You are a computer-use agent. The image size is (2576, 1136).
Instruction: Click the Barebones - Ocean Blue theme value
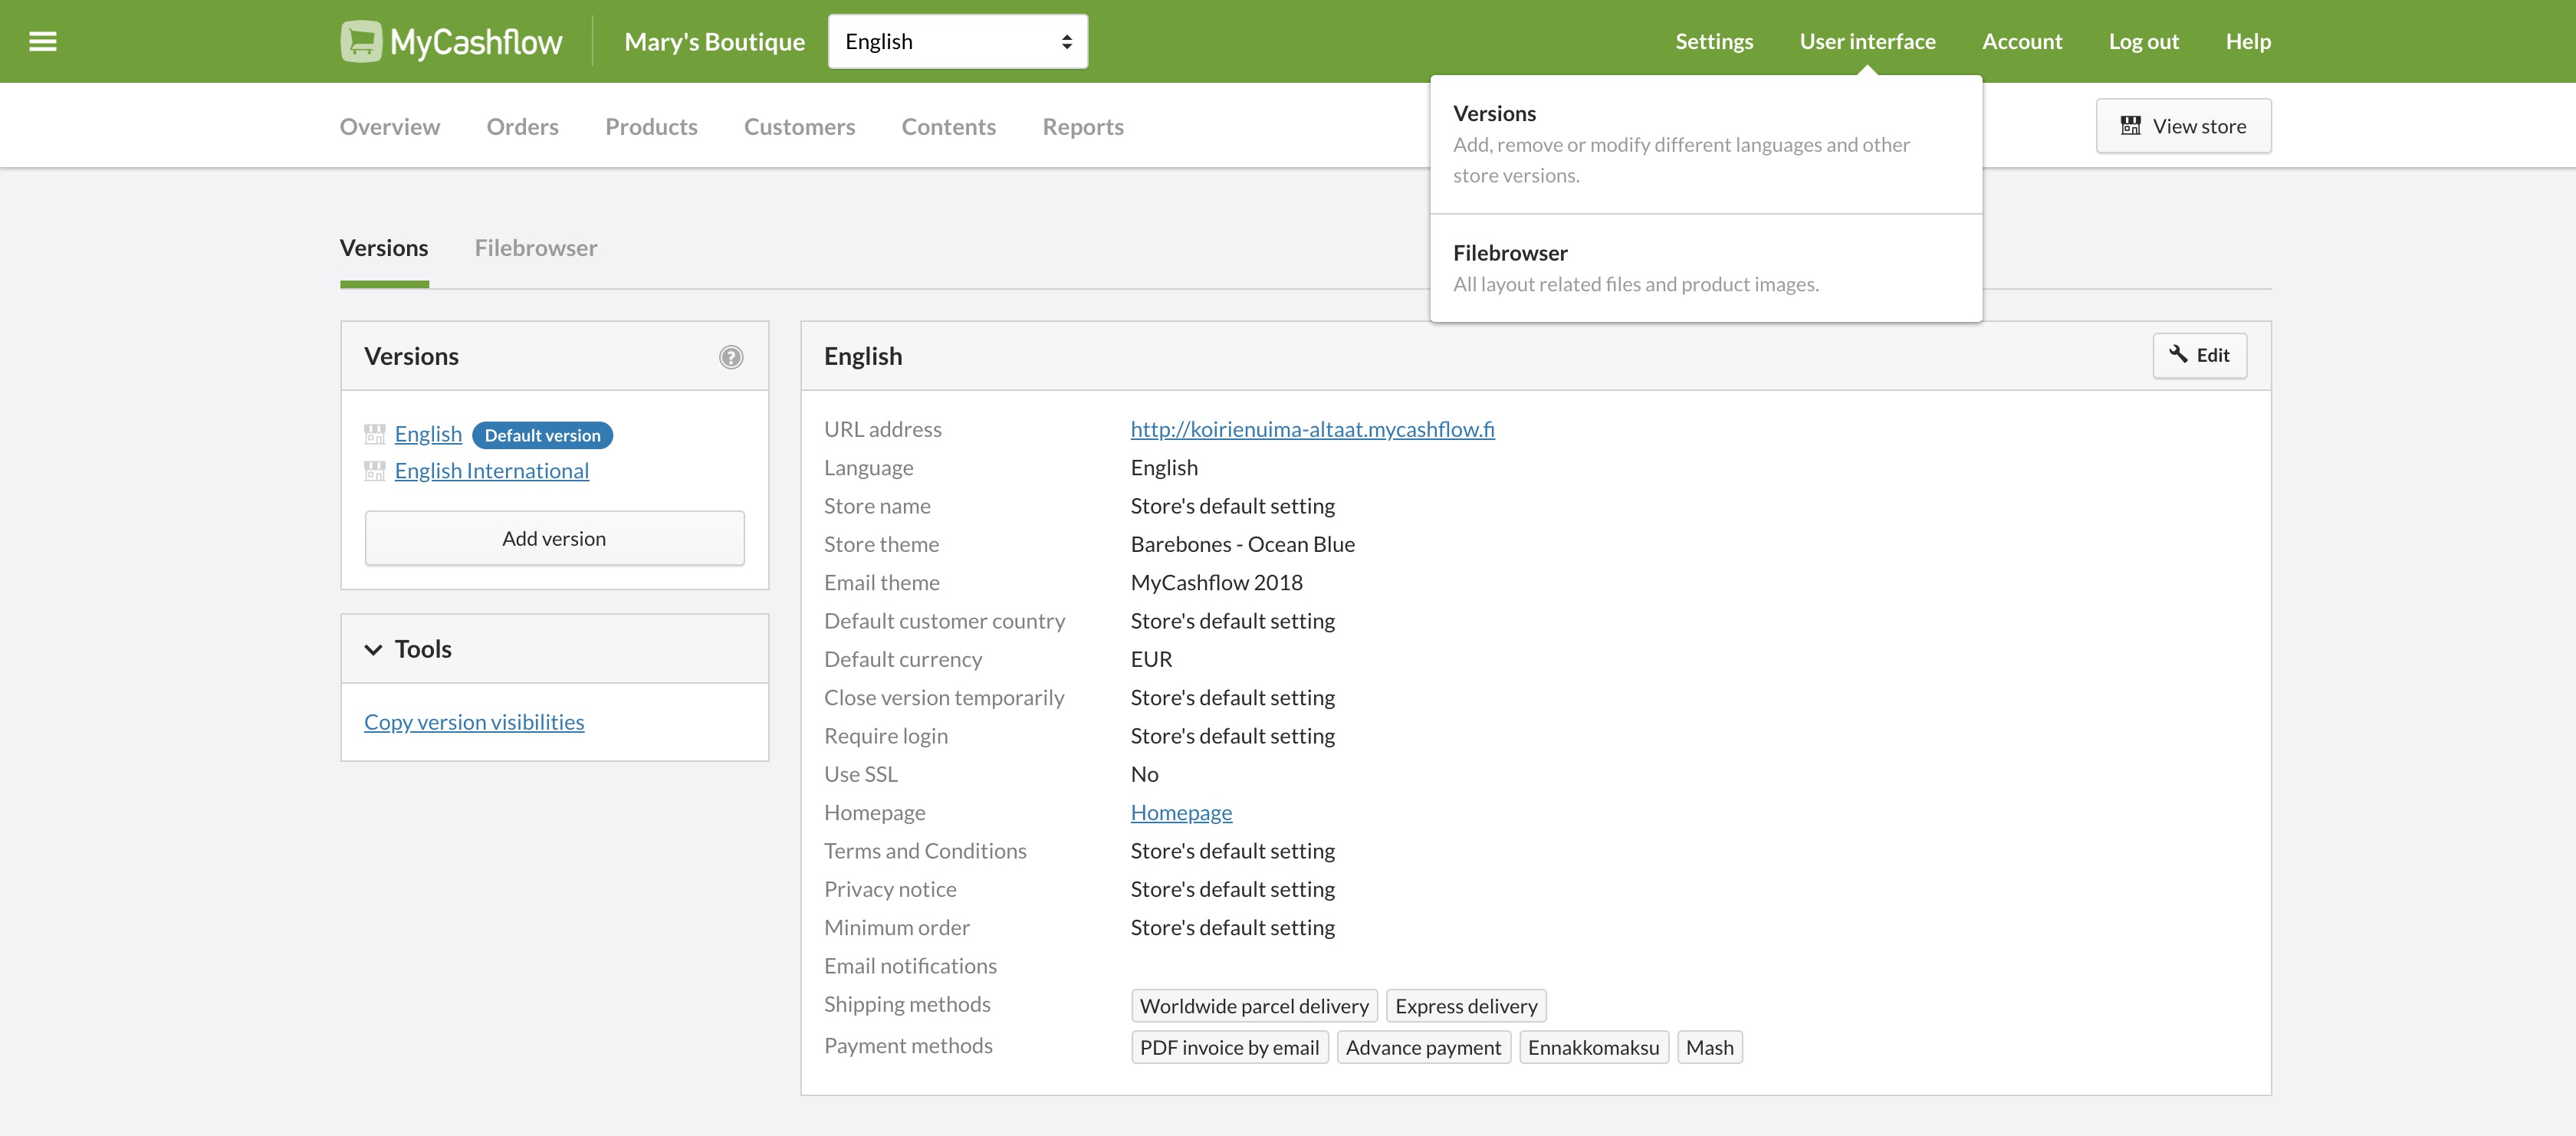(x=1242, y=544)
